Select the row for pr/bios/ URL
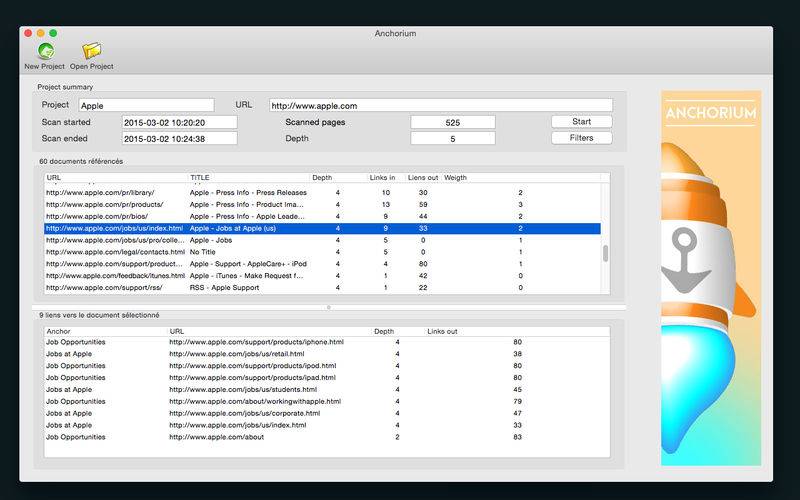The width and height of the screenshot is (800, 500). click(x=322, y=216)
